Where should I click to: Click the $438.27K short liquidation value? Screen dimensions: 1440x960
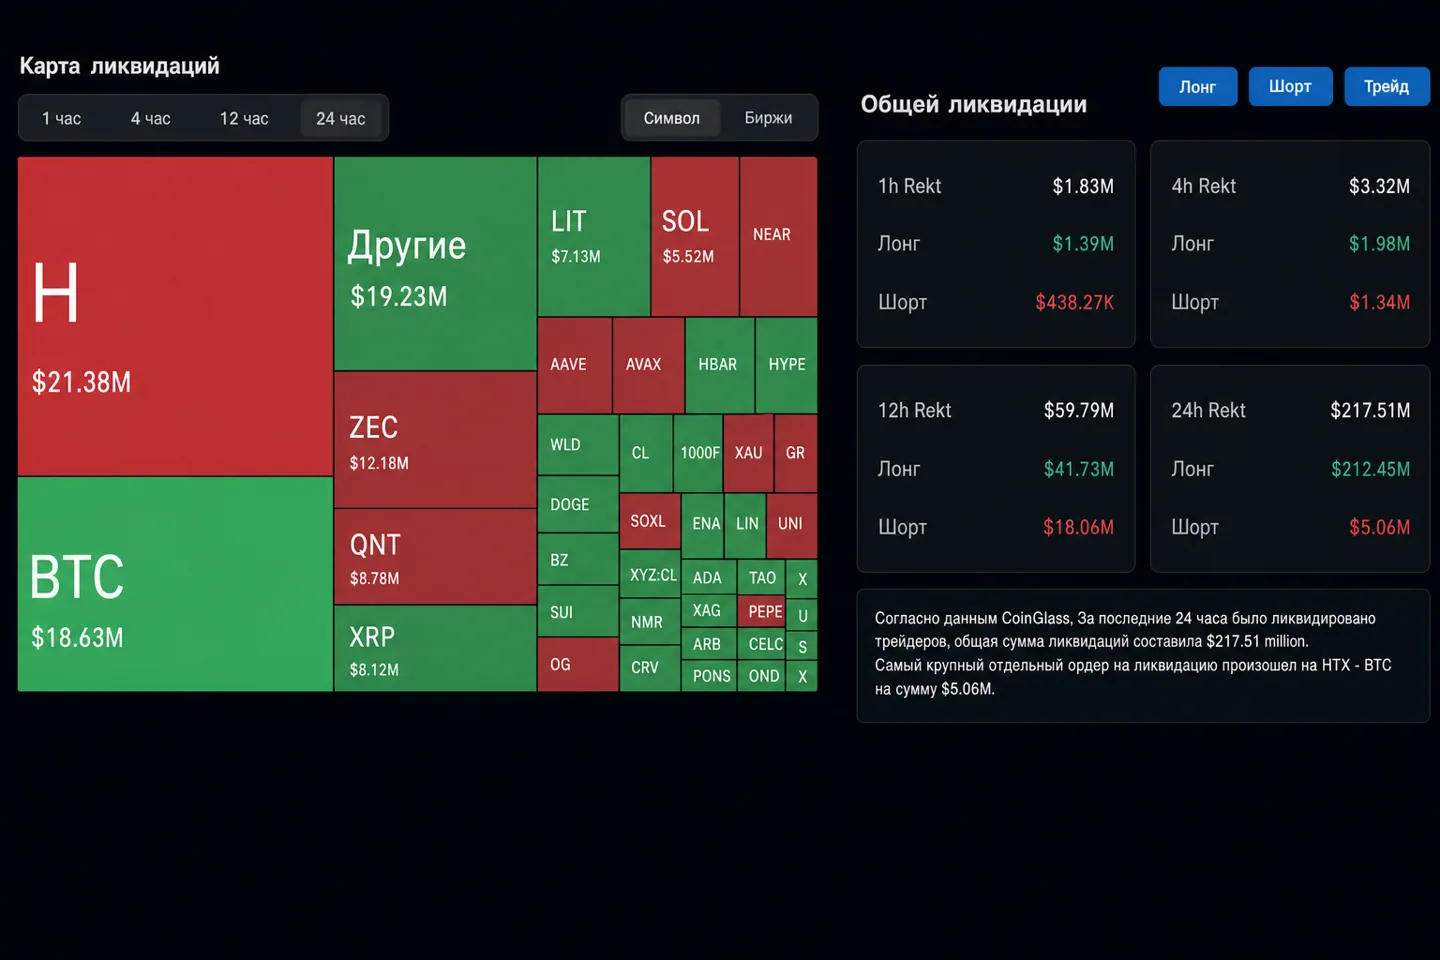1075,302
